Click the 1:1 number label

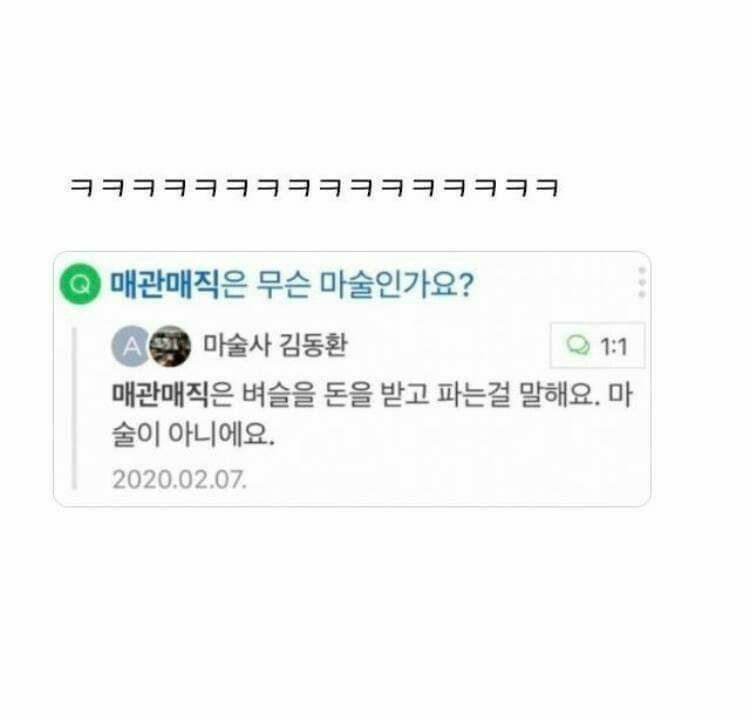(614, 347)
